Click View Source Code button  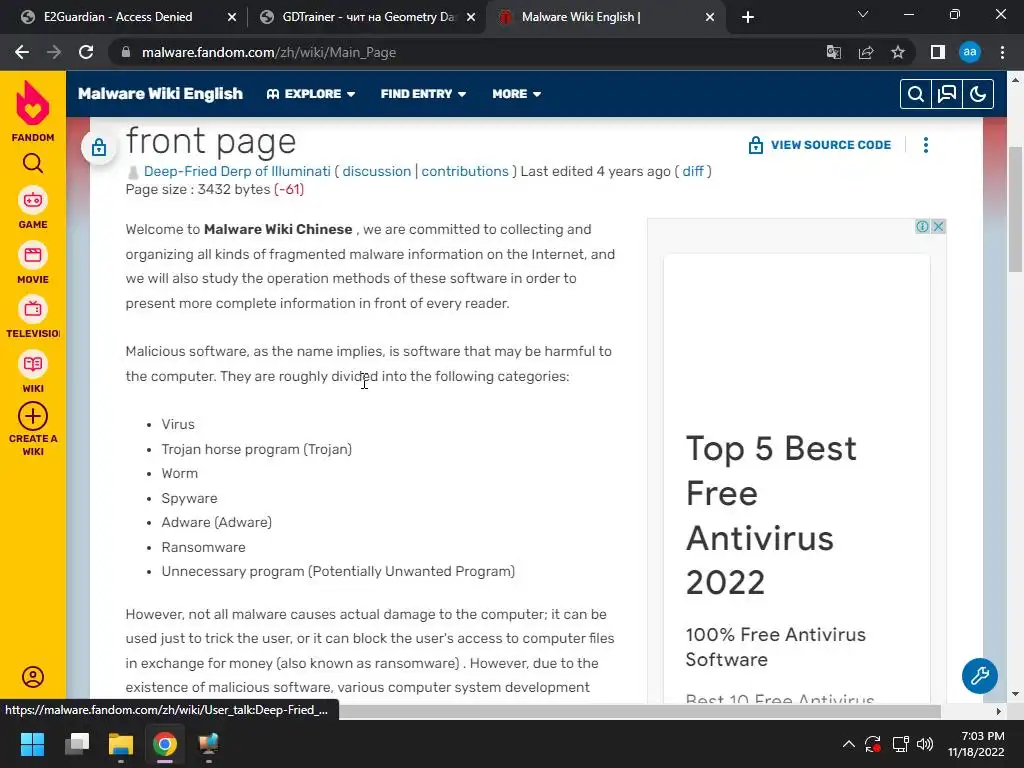(820, 145)
